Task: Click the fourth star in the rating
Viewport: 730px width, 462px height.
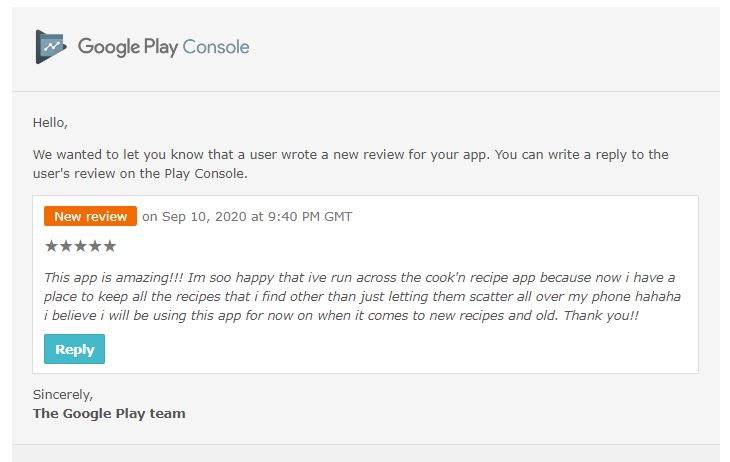Action: [95, 246]
